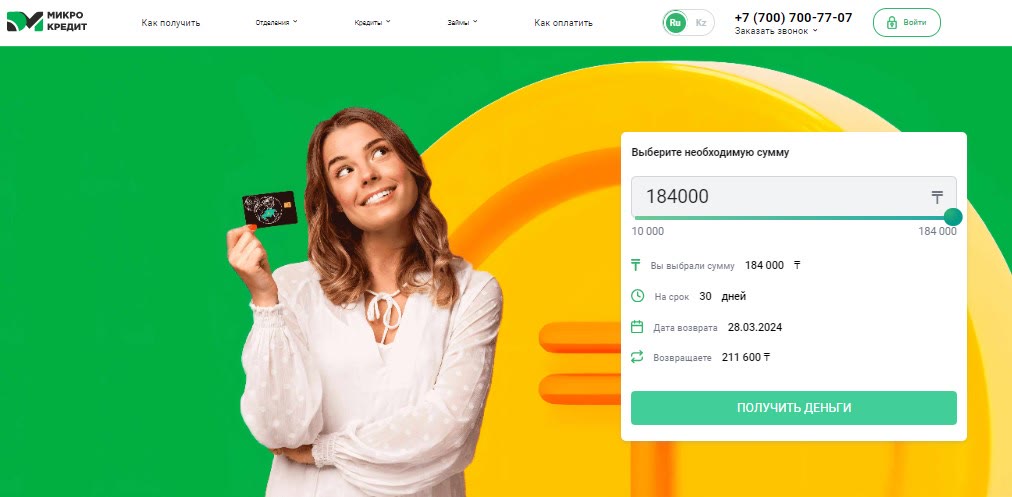Expand the Займы dropdown menu
Viewport: 1012px width, 497px height.
(x=462, y=23)
